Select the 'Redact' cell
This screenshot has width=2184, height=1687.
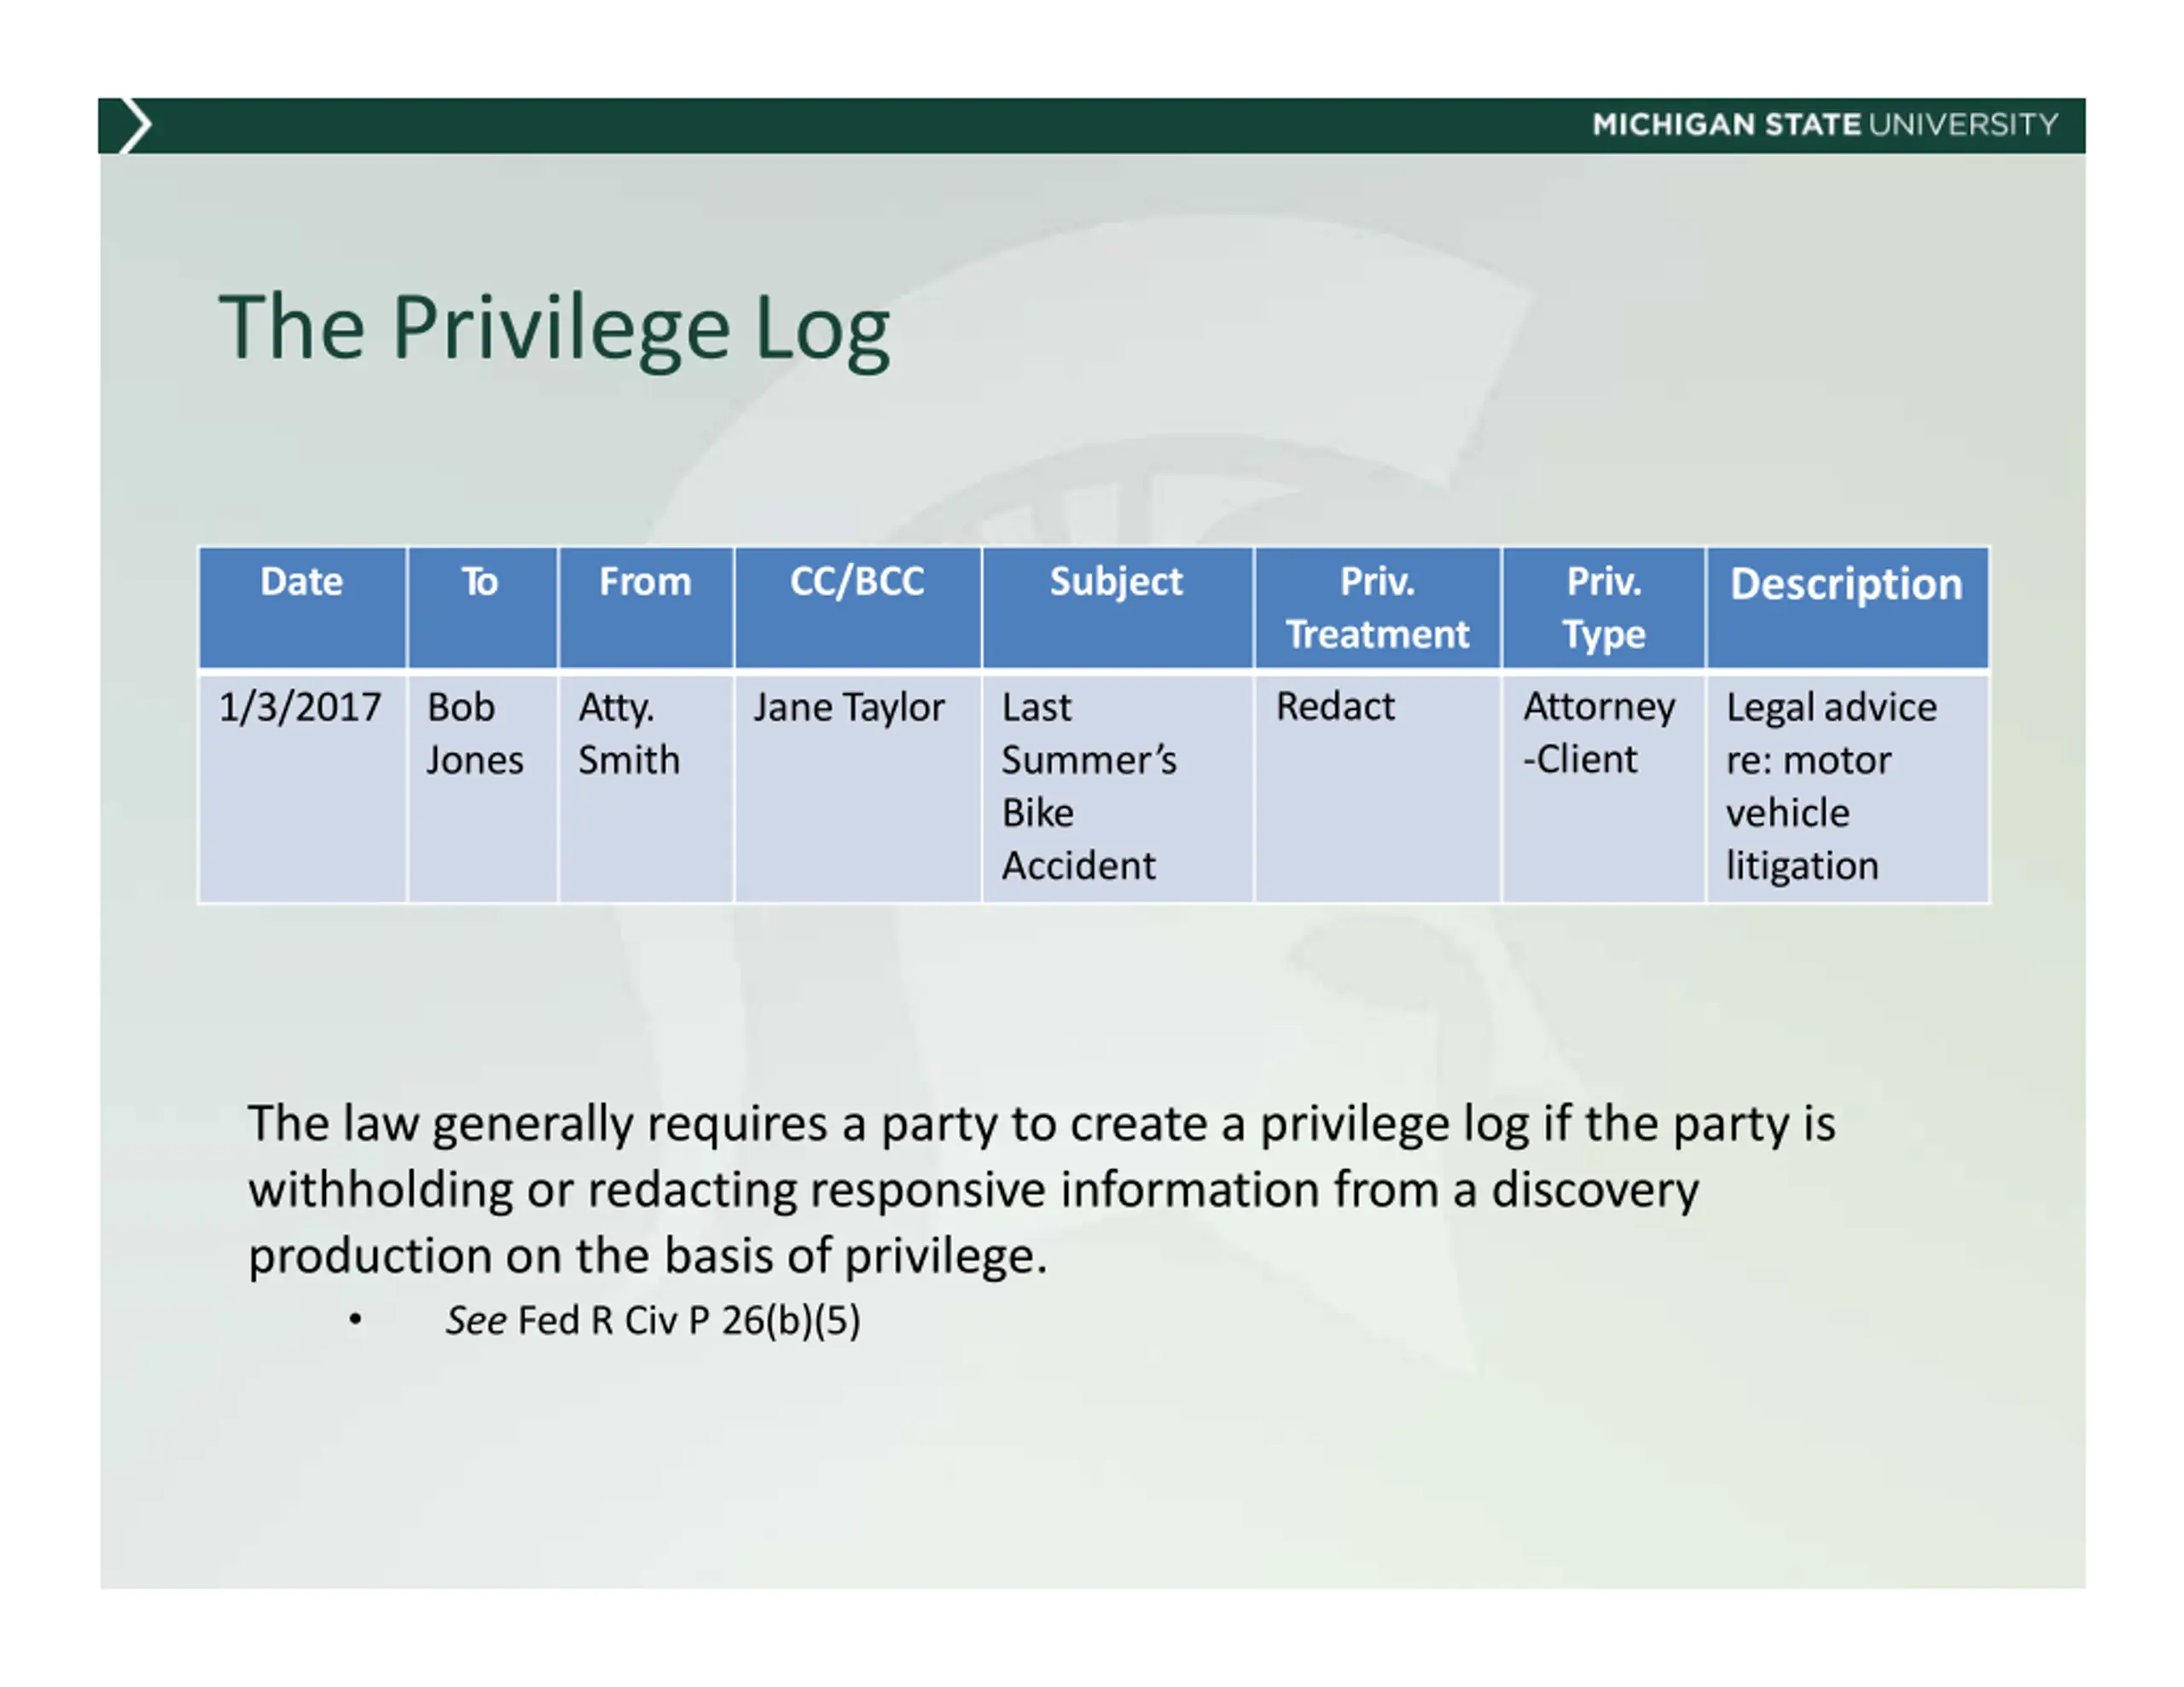point(1378,789)
